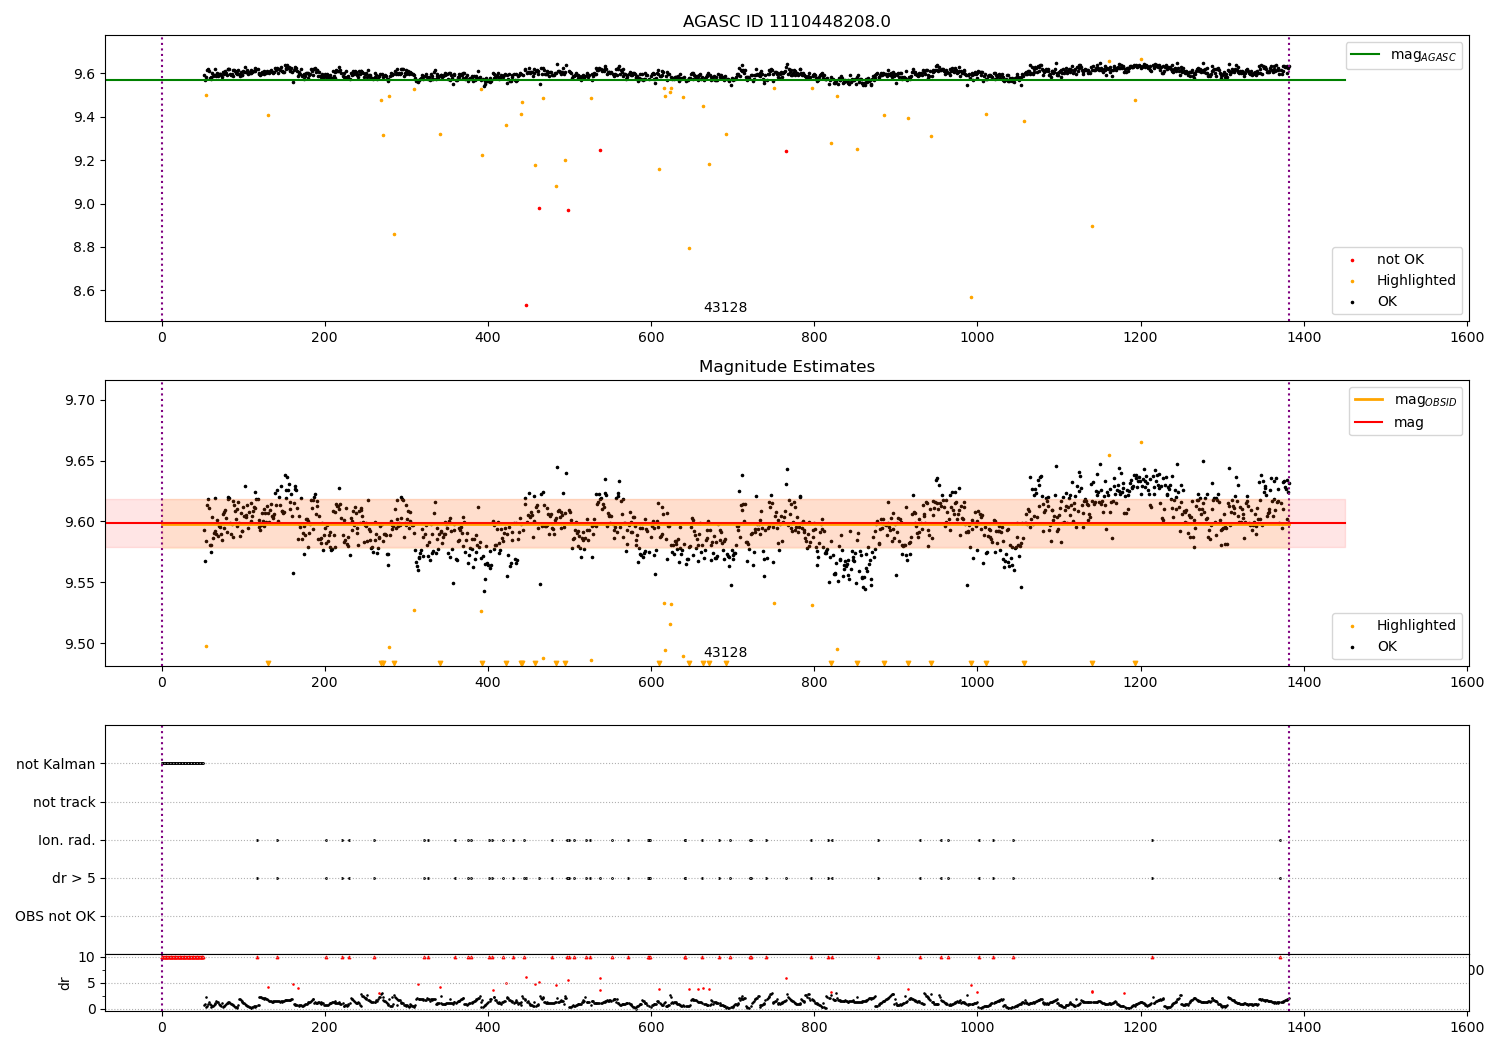Click y-tick '9.2' on top plot
Viewport: 1500px width, 1050px height.
pyautogui.click(x=83, y=161)
